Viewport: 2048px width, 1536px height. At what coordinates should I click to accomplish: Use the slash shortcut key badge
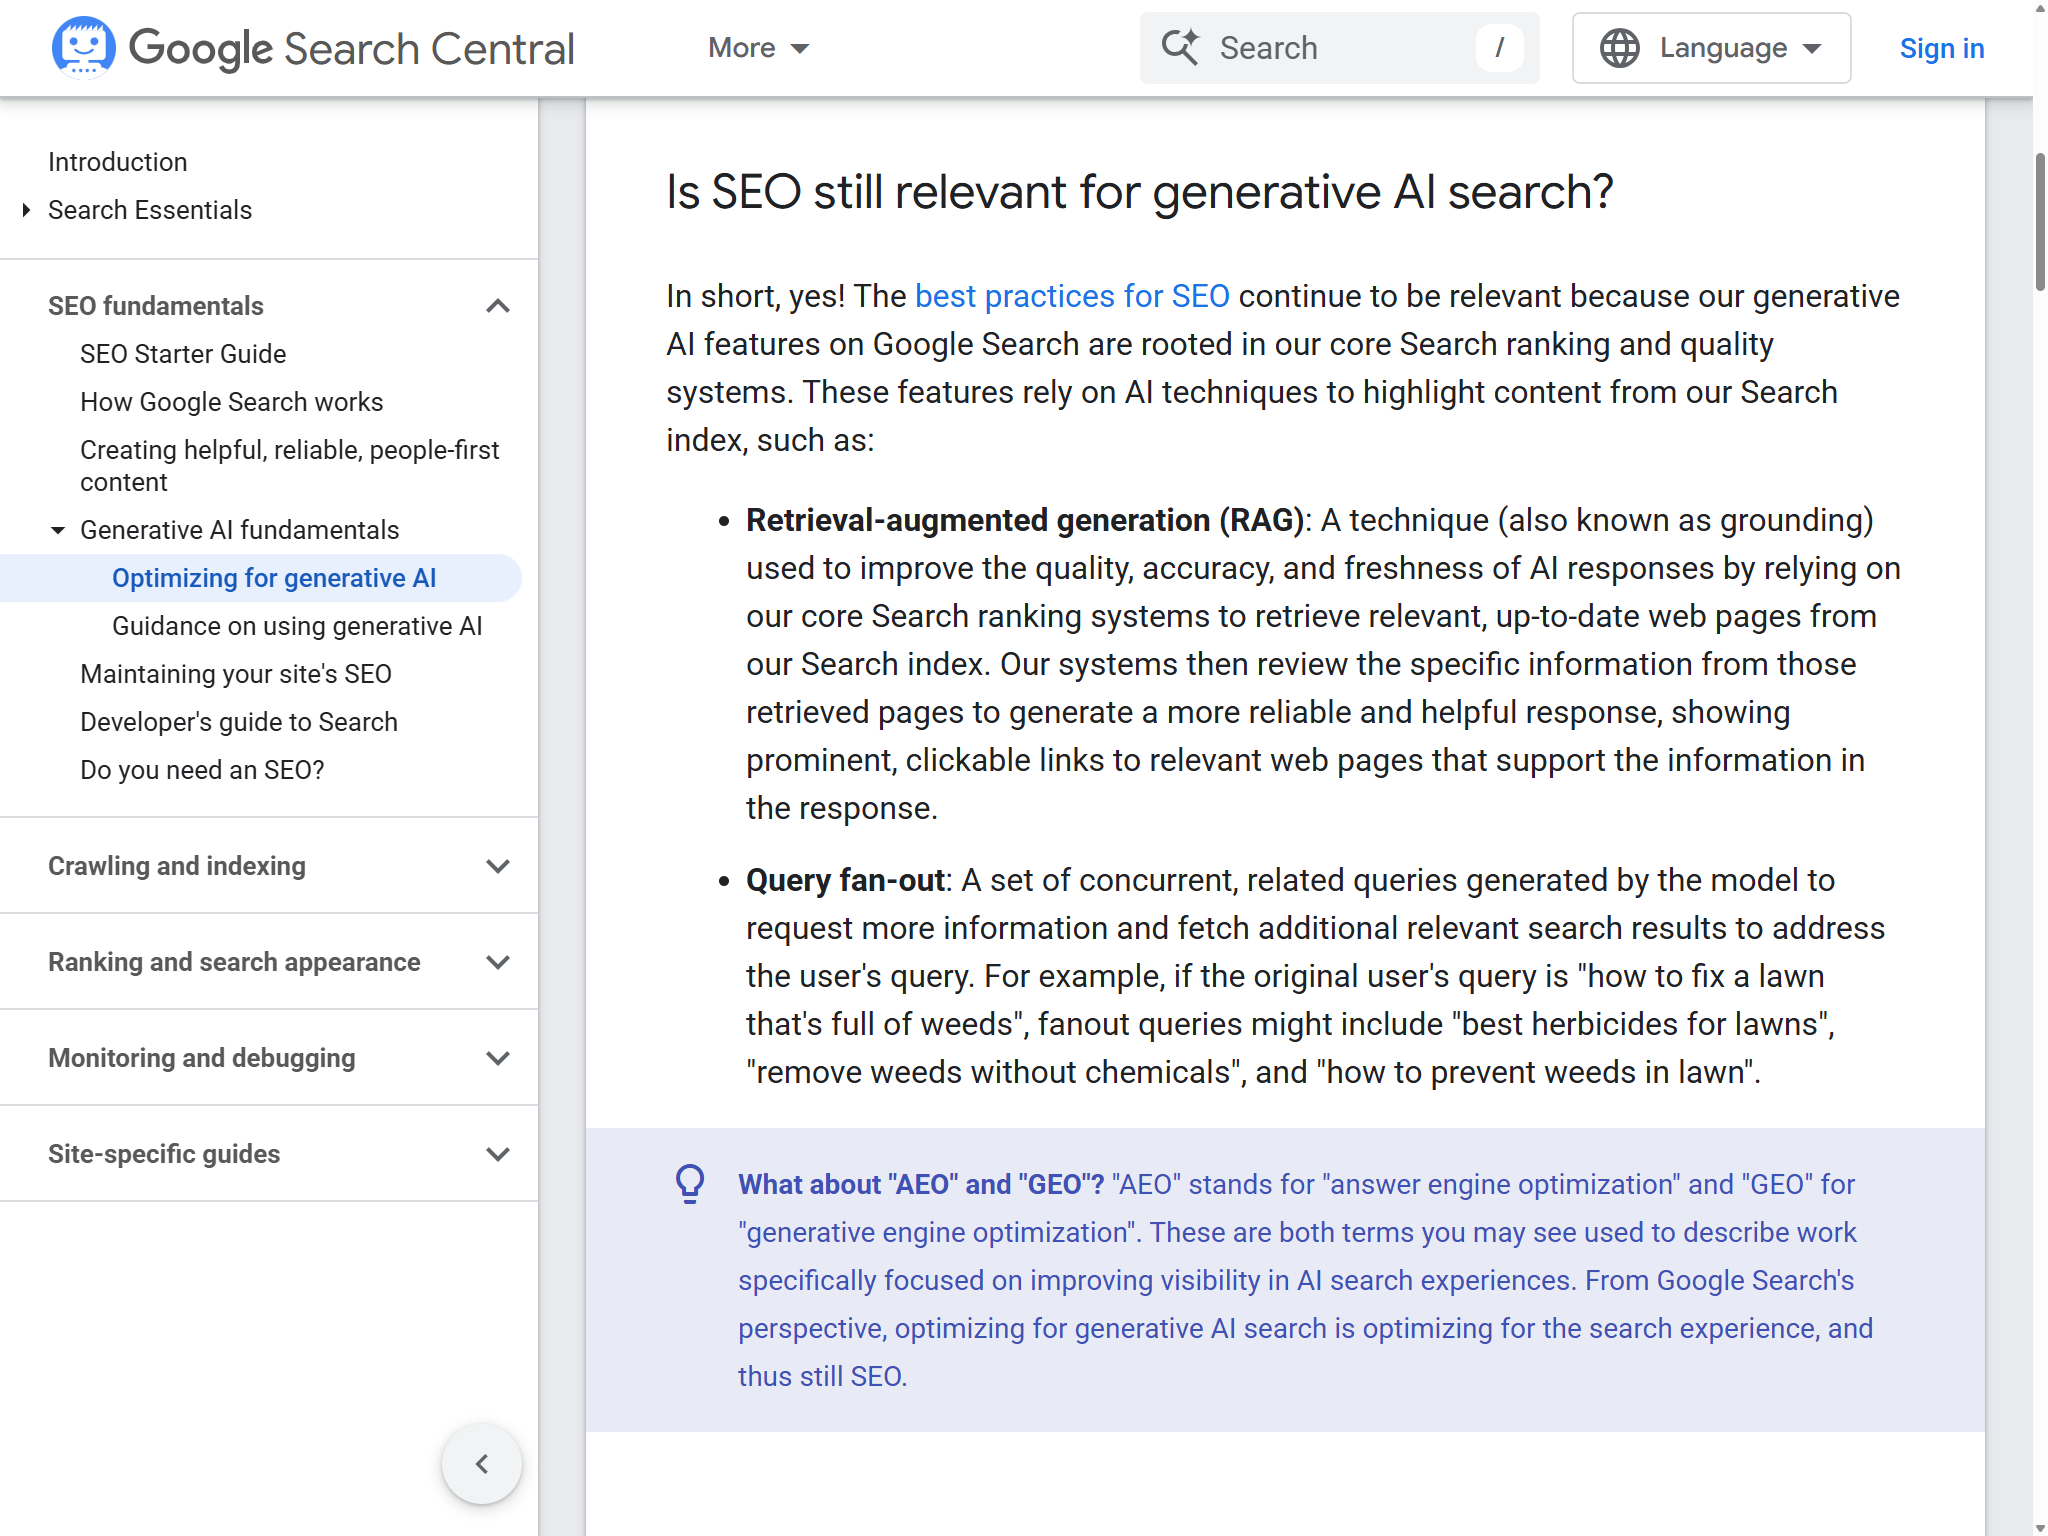[x=1499, y=48]
